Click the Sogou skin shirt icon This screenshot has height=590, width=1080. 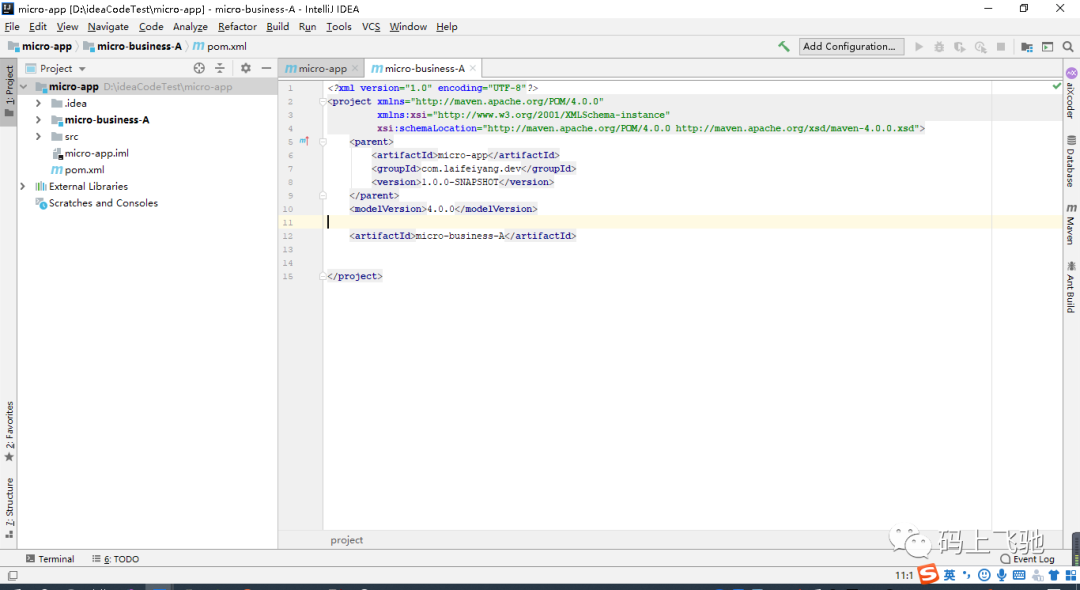[1054, 575]
